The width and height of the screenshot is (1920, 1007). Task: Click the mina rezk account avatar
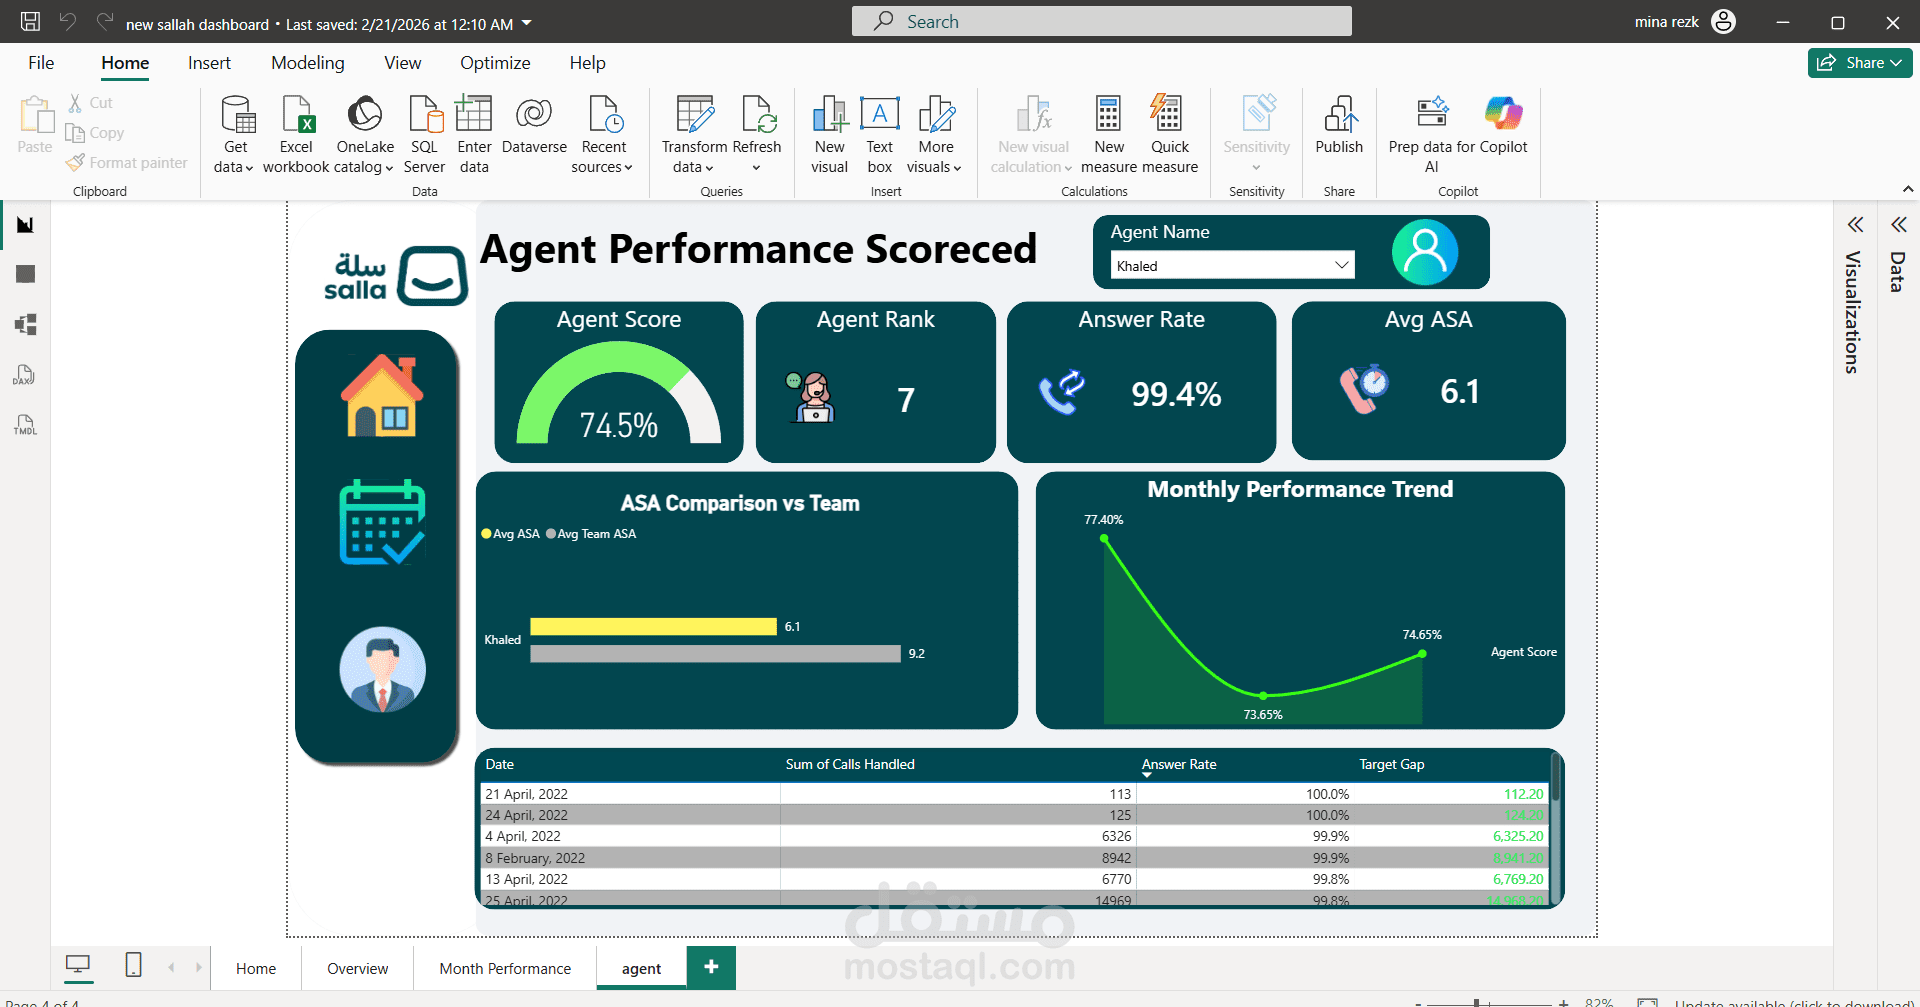[1724, 21]
